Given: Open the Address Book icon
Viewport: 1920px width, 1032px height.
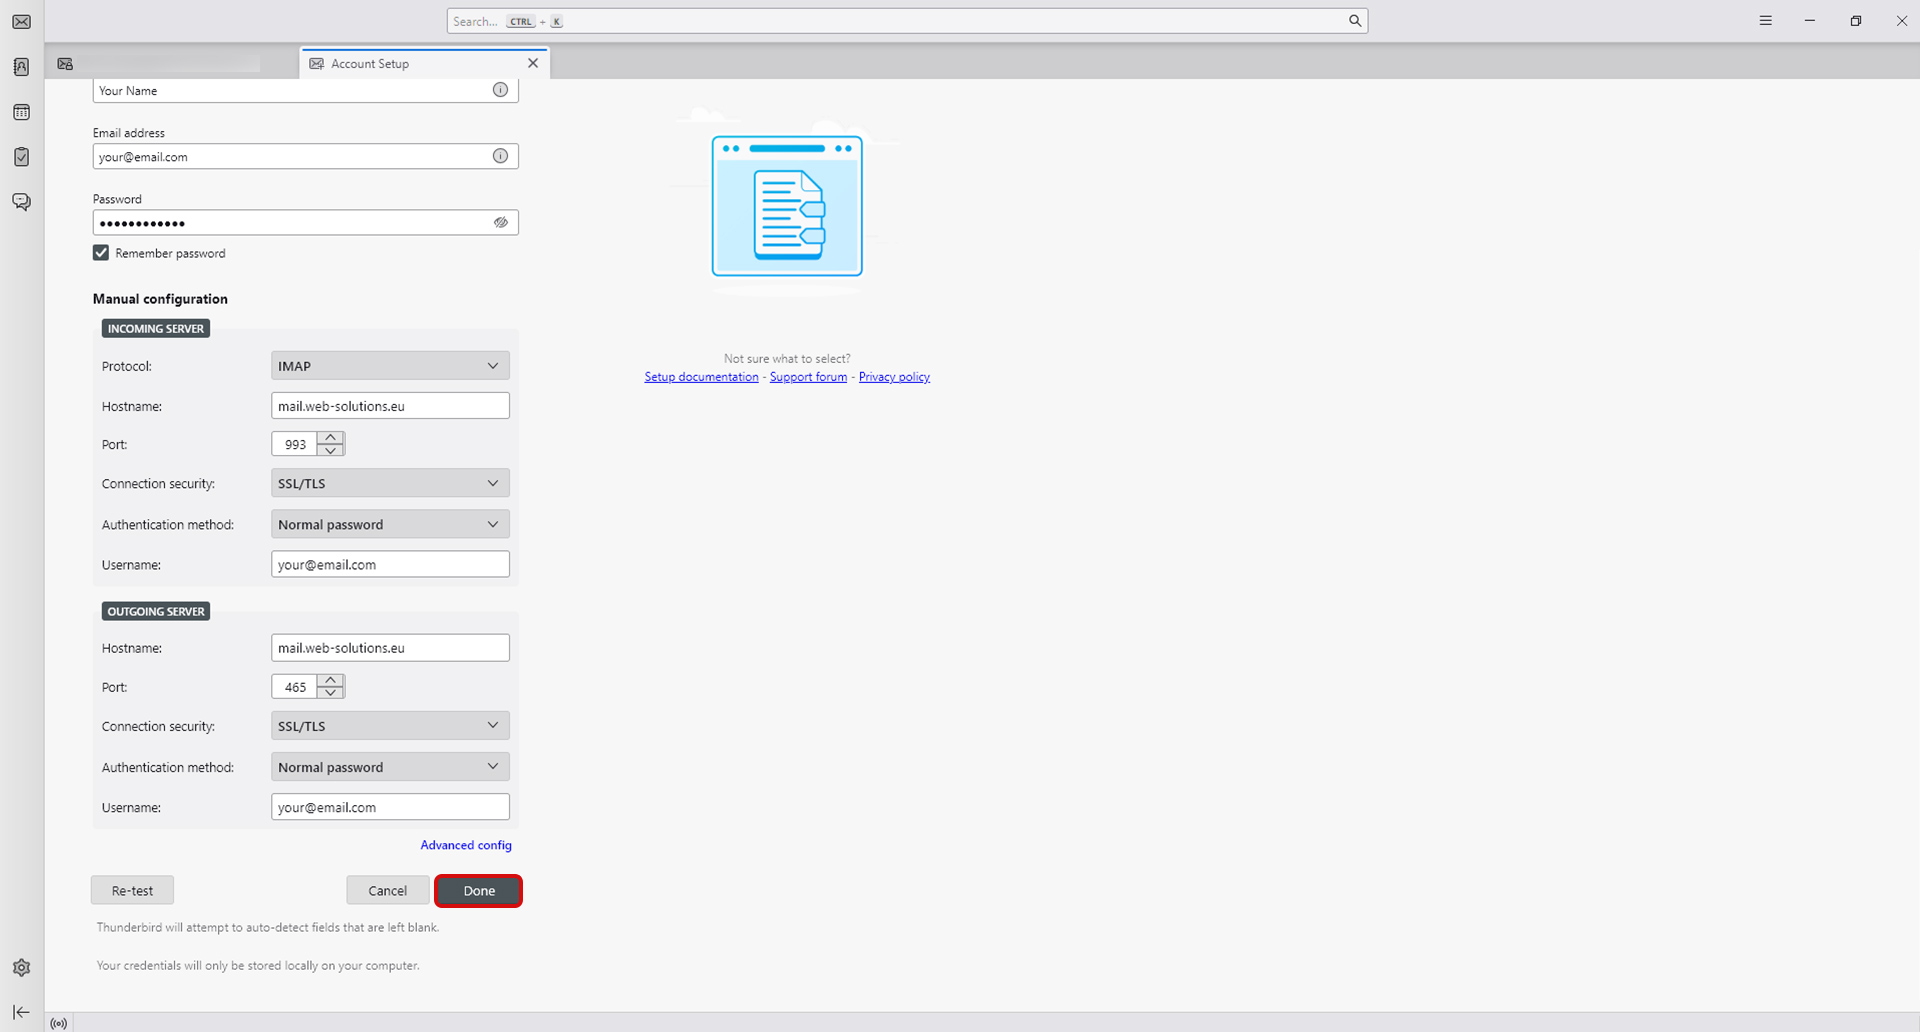Looking at the screenshot, I should pyautogui.click(x=21, y=67).
